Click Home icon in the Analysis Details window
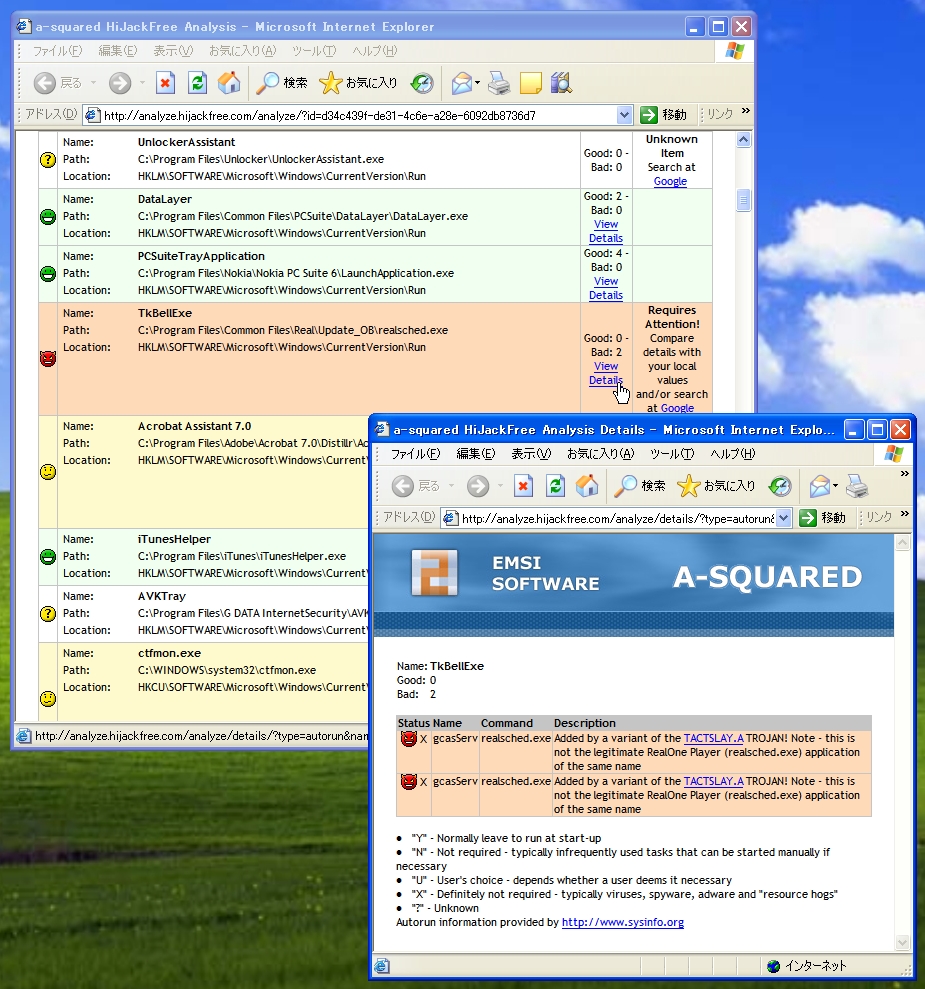 coord(587,486)
